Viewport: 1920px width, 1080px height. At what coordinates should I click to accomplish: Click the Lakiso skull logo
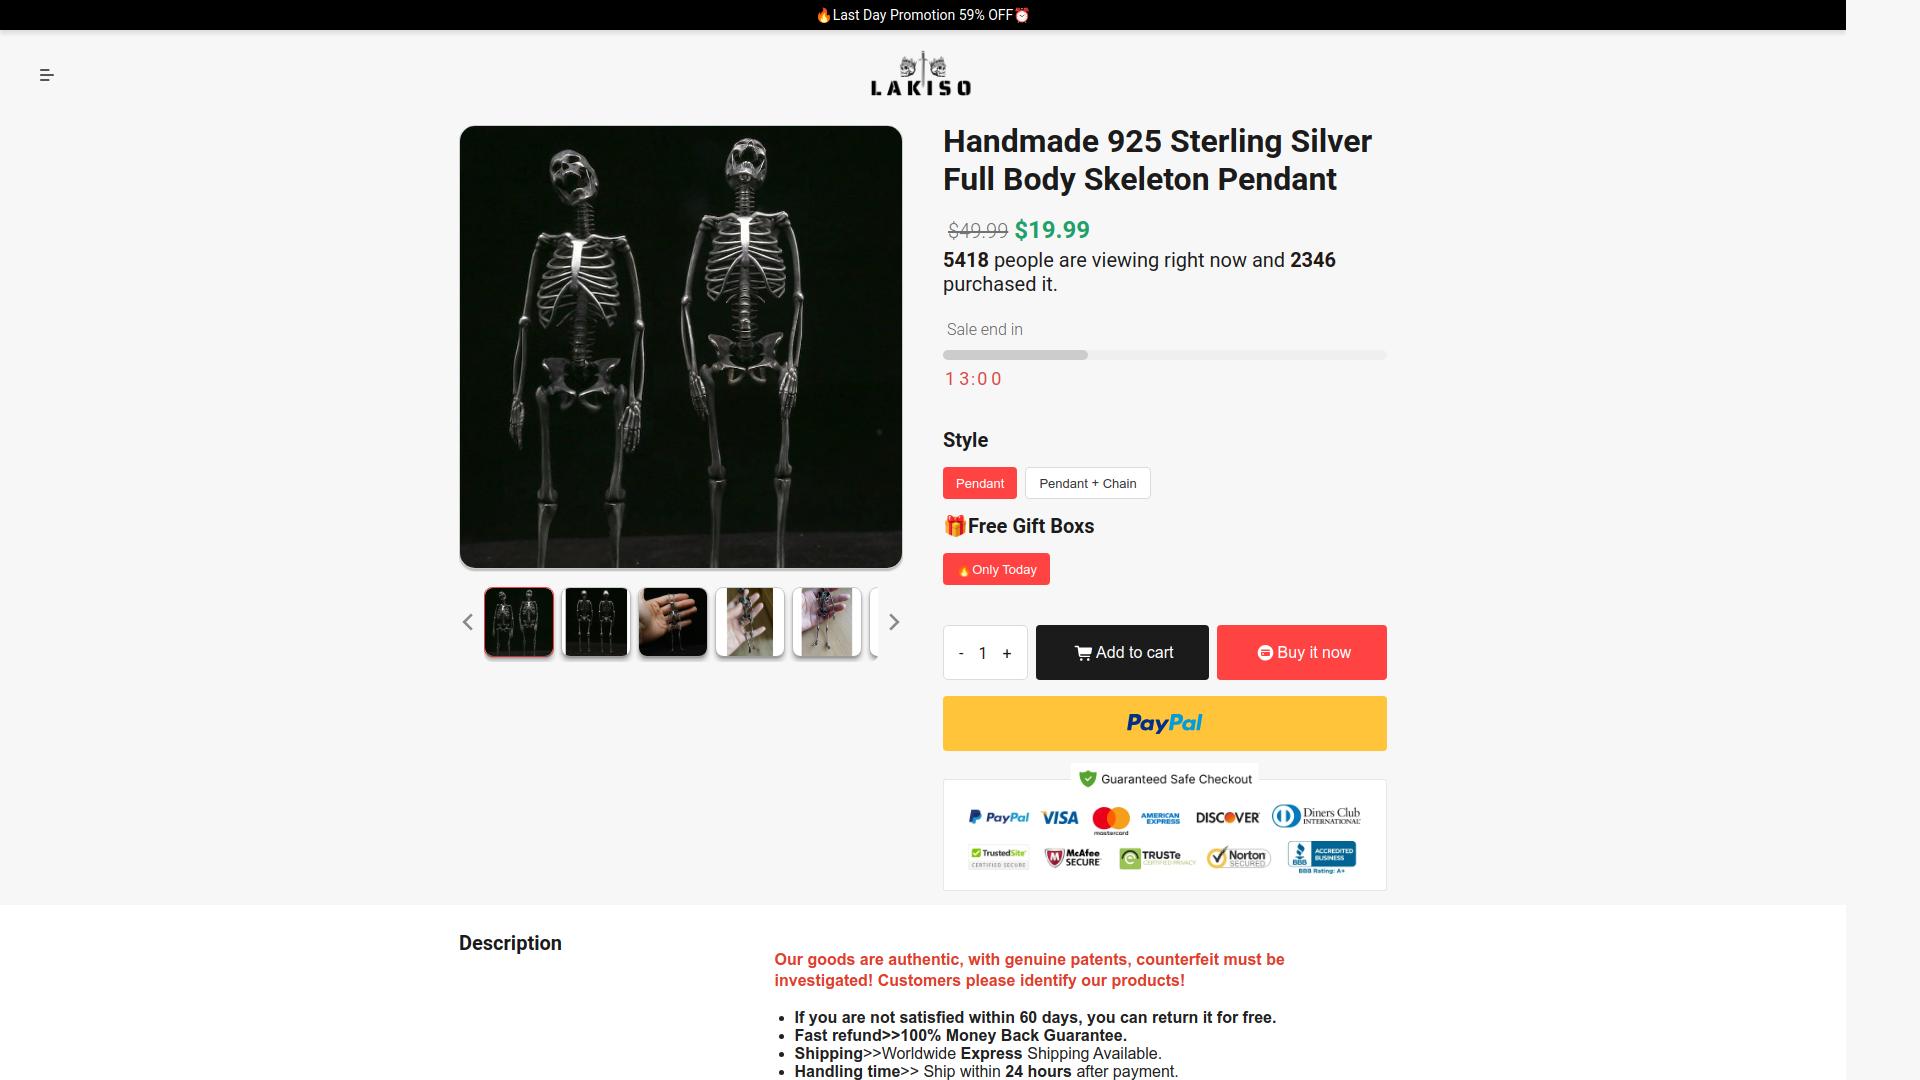pyautogui.click(x=921, y=75)
